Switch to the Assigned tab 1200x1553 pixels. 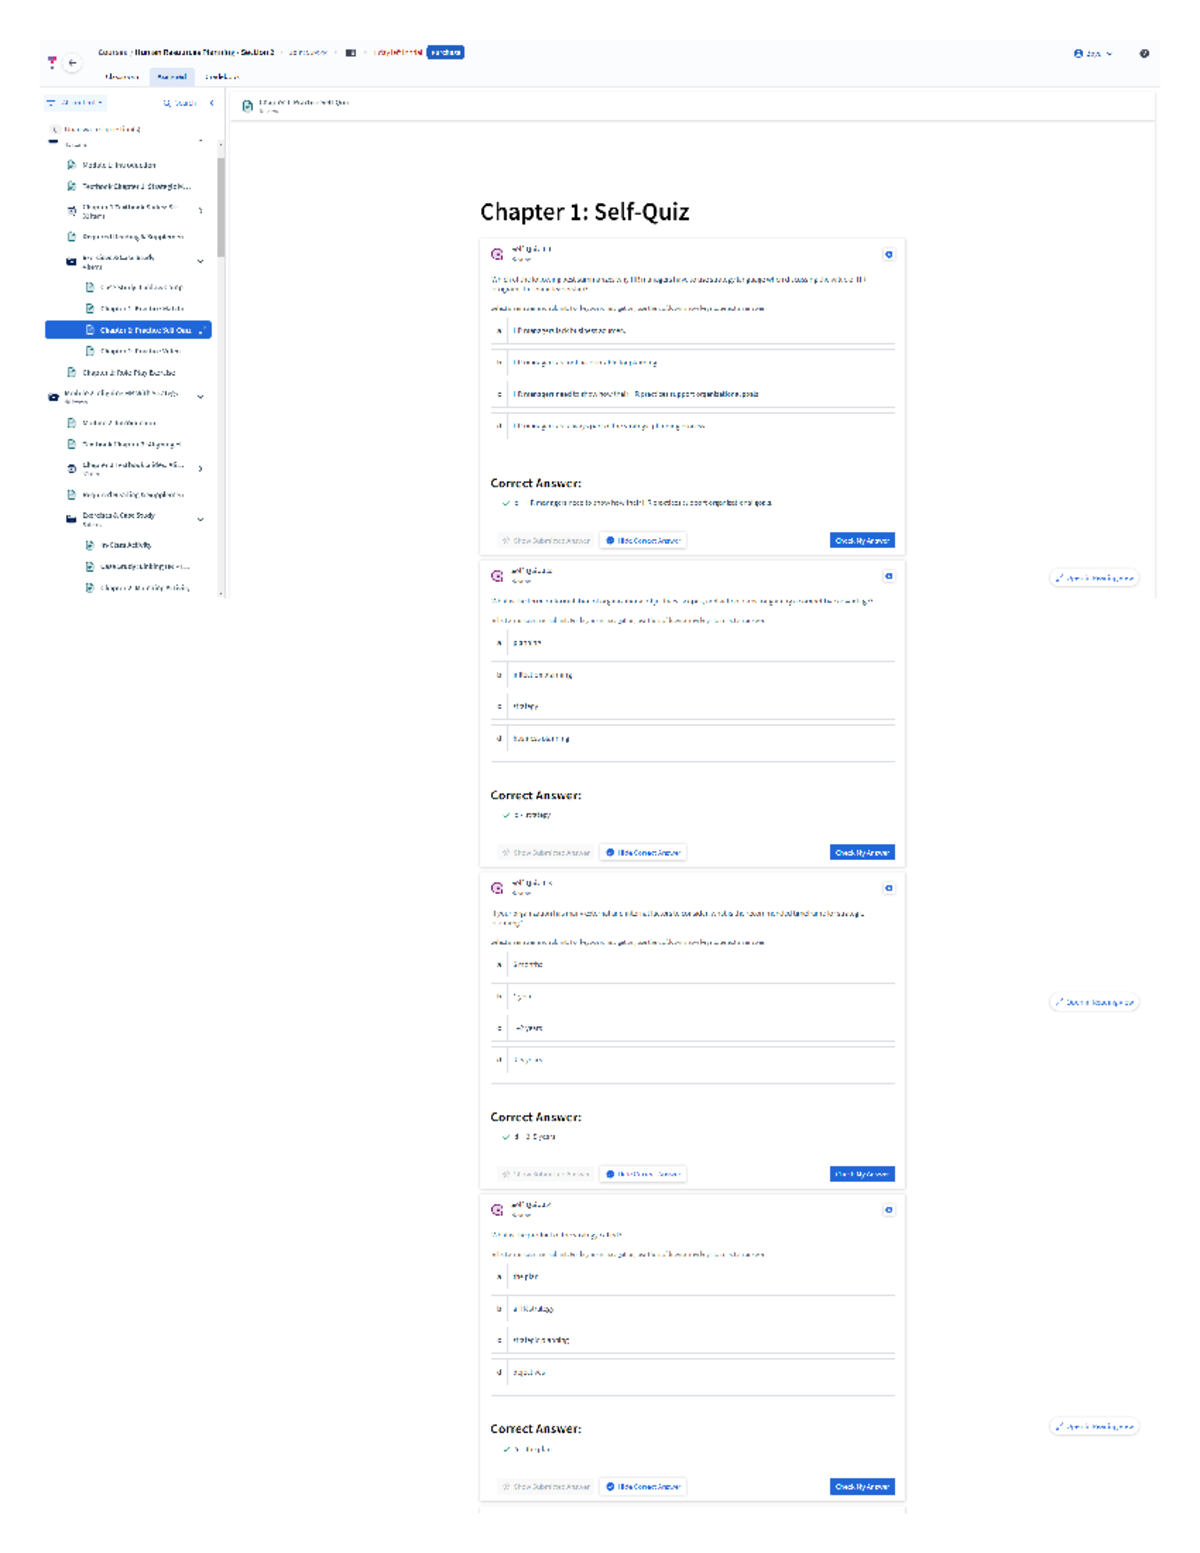172,77
